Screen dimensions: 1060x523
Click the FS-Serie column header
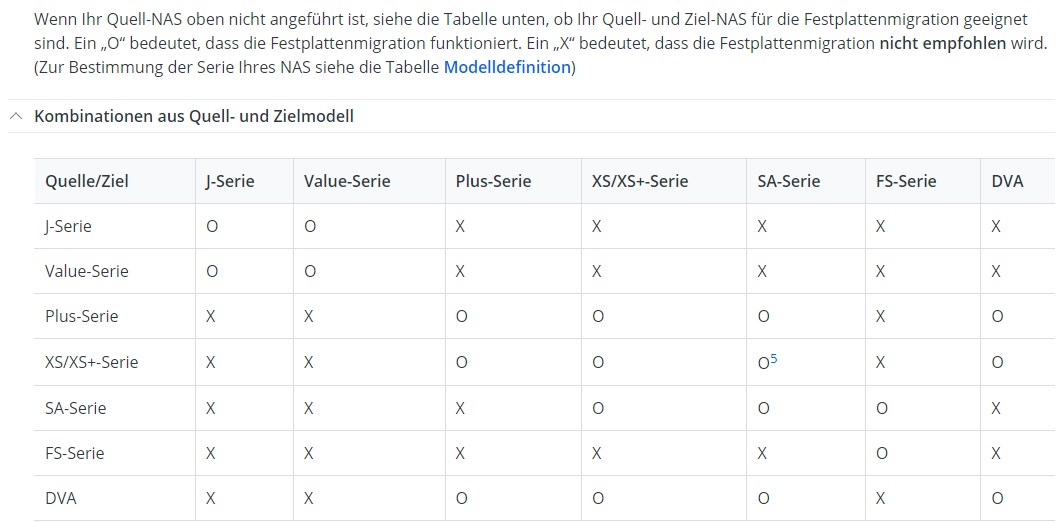tap(906, 181)
